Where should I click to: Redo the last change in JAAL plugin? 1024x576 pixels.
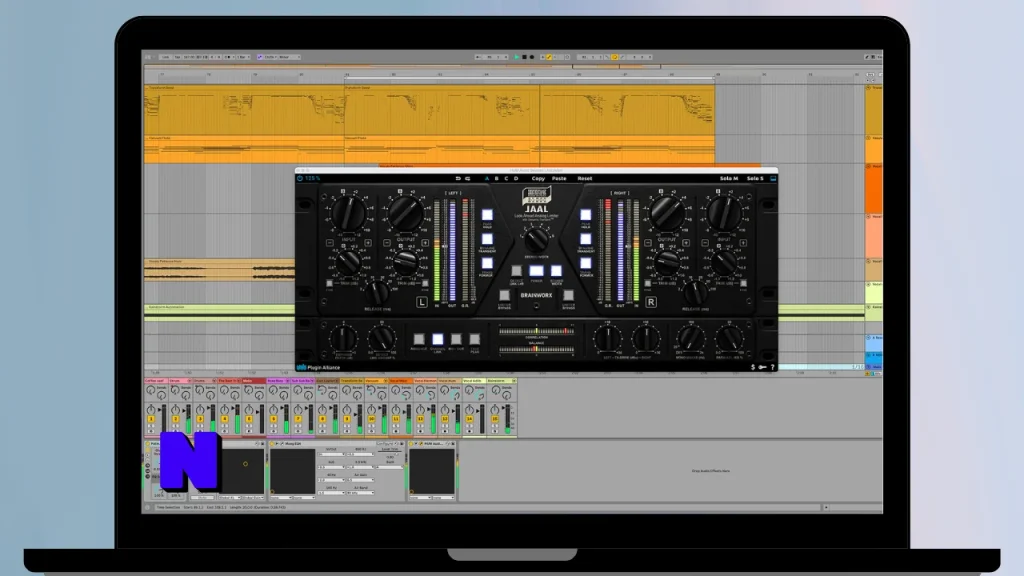coord(468,178)
